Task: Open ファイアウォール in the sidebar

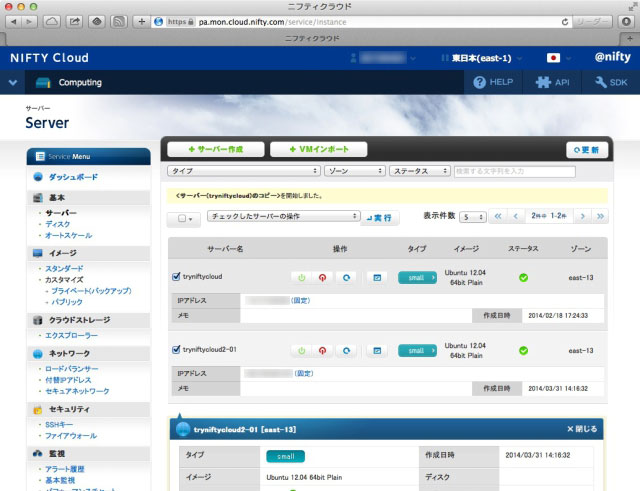Action: [x=71, y=436]
